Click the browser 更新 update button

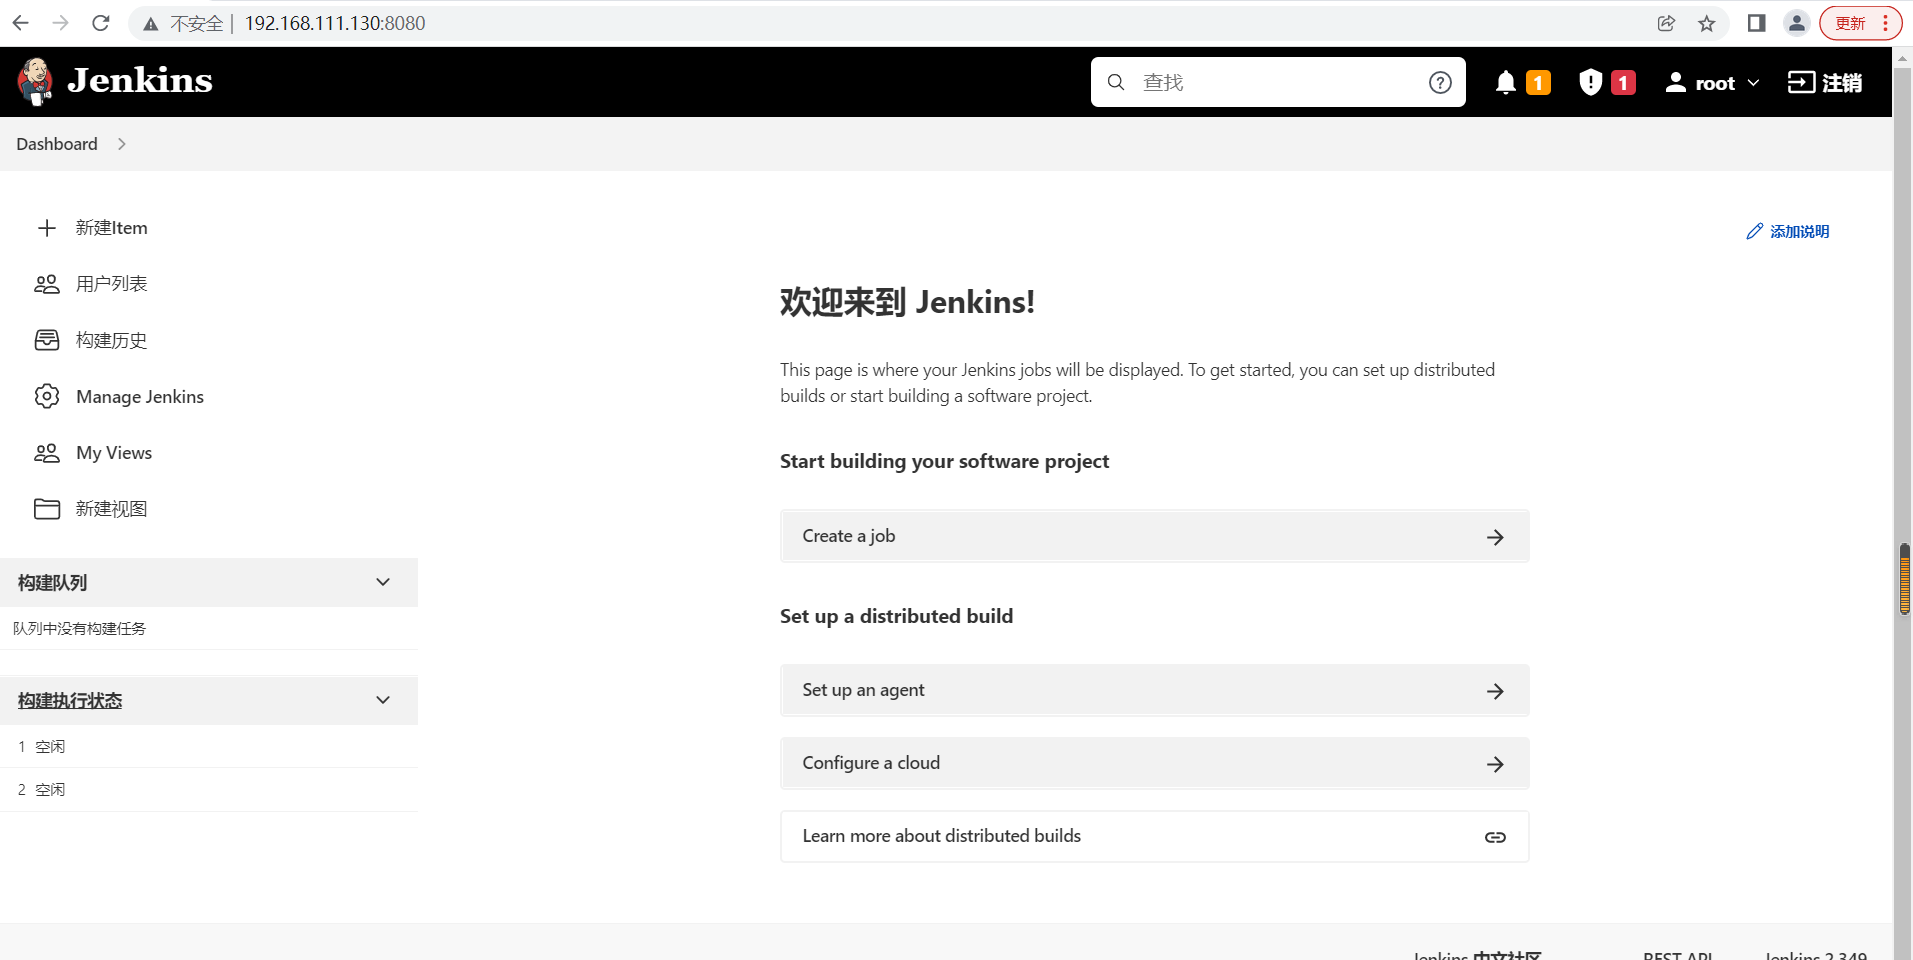tap(1860, 23)
